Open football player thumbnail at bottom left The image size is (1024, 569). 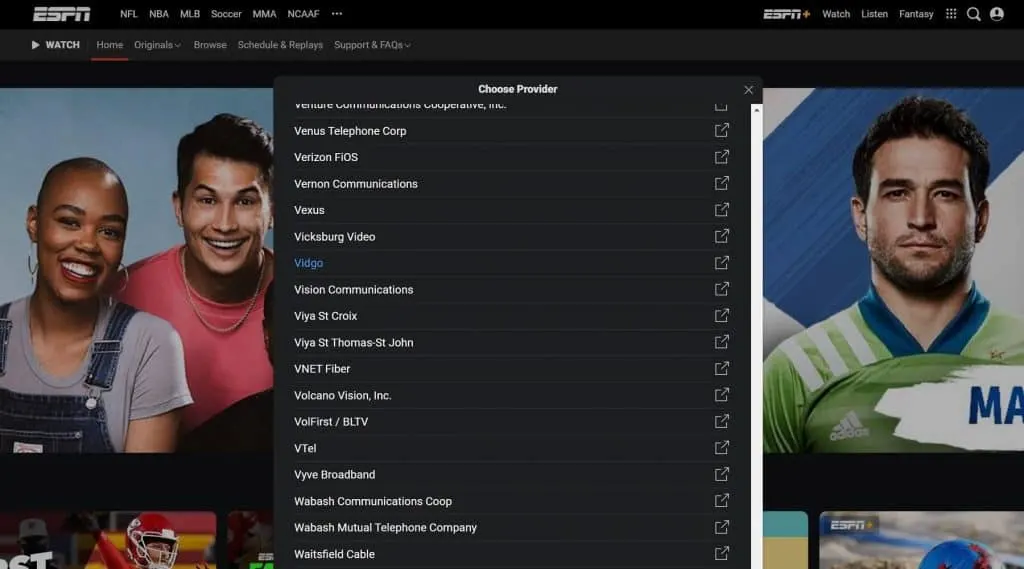[x=108, y=540]
